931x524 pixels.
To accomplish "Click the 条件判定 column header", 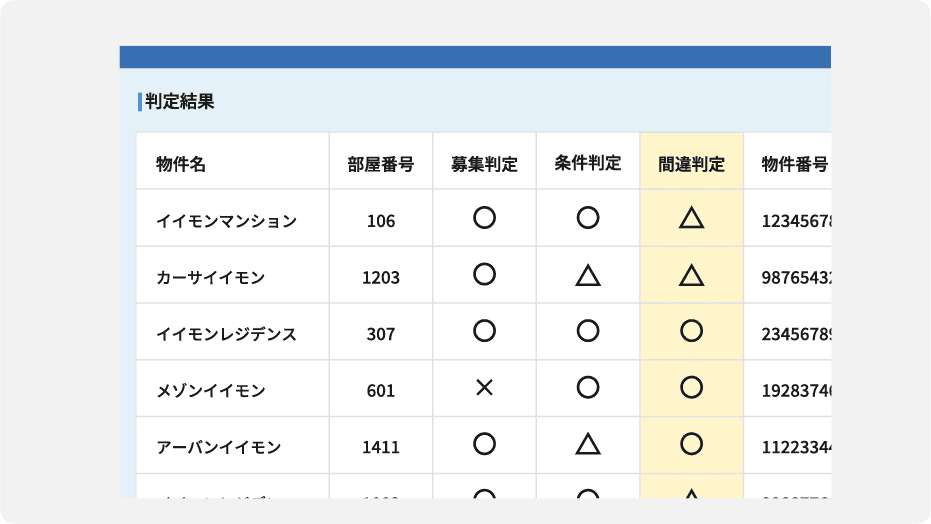I will coord(588,163).
